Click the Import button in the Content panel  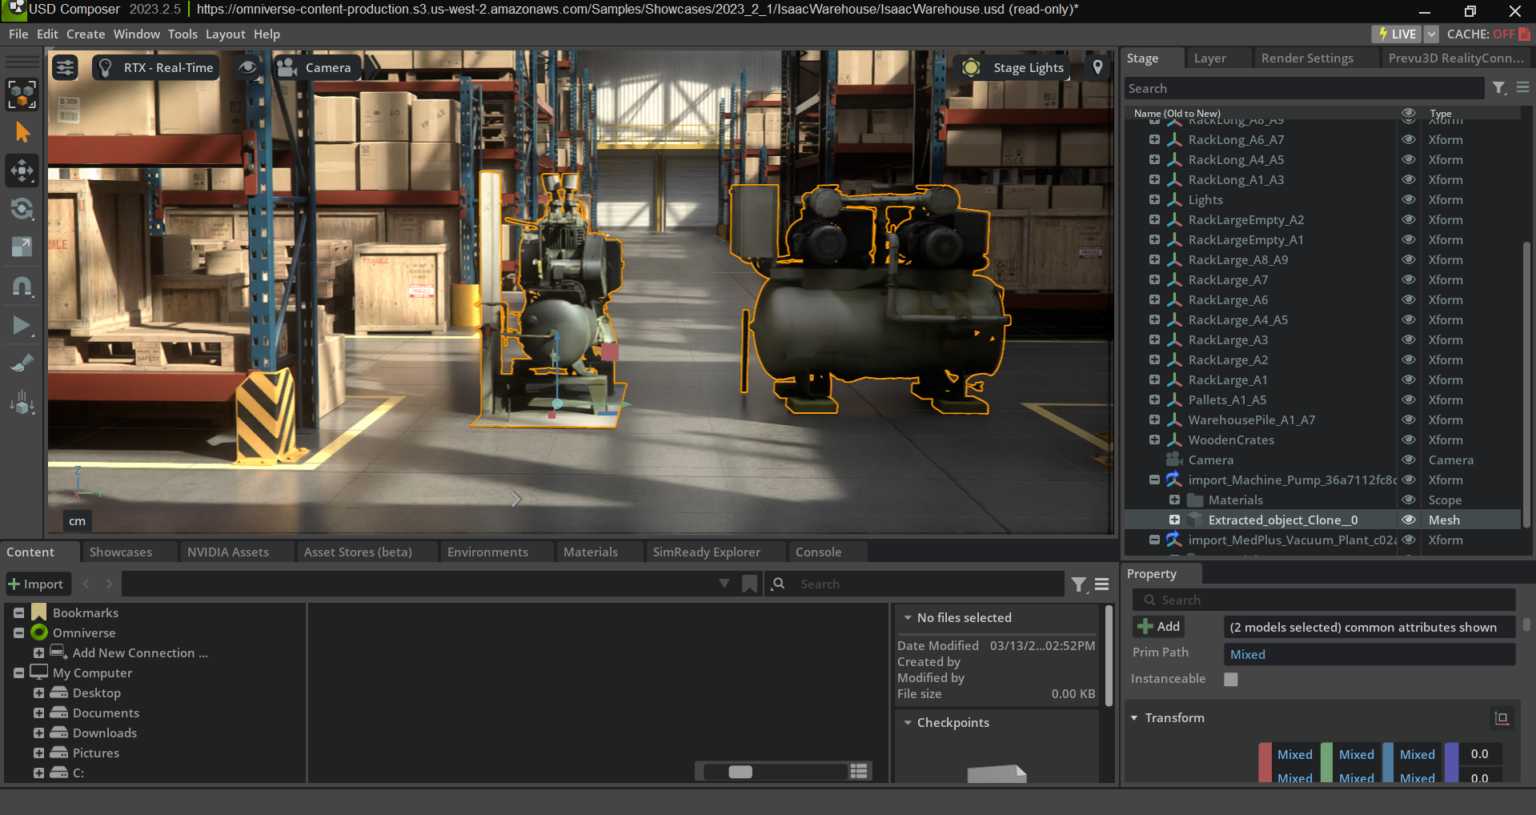coord(38,583)
